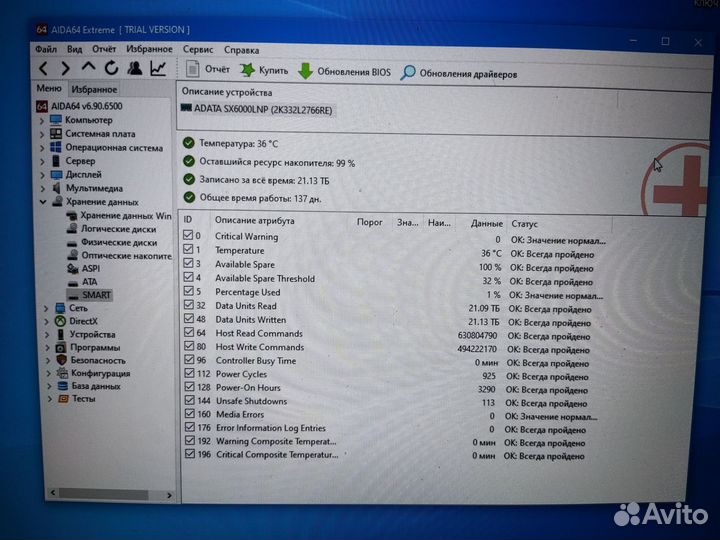Open the user management toolbar icon
The height and width of the screenshot is (540, 720).
pos(134,69)
